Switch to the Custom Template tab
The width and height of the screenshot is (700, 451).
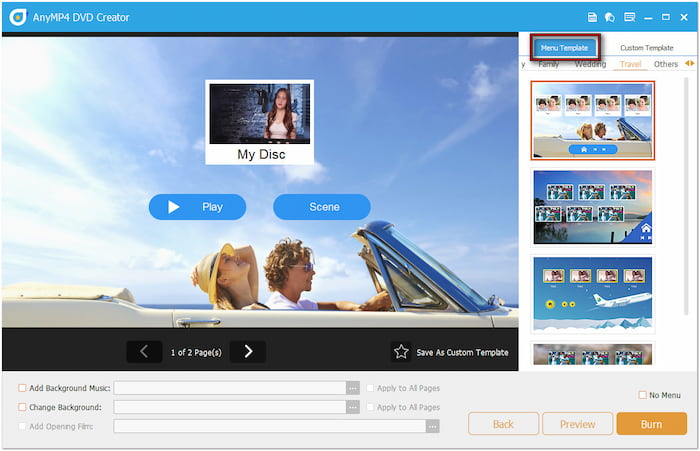click(646, 47)
